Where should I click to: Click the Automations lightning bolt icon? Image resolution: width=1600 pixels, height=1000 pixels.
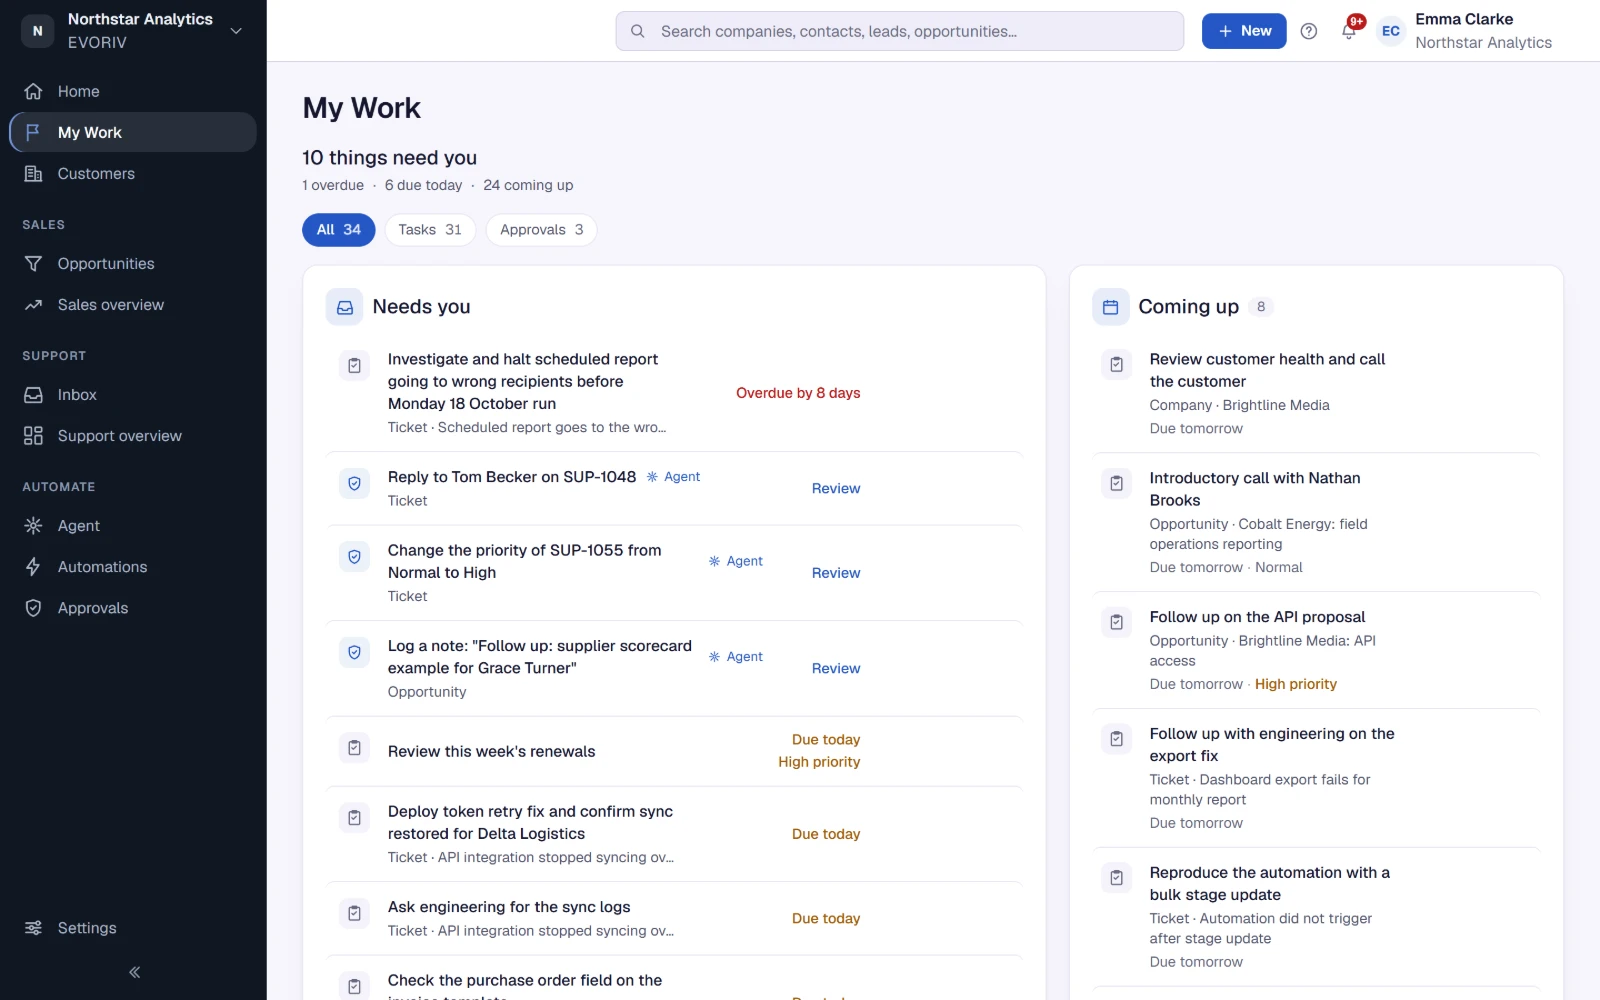click(33, 566)
